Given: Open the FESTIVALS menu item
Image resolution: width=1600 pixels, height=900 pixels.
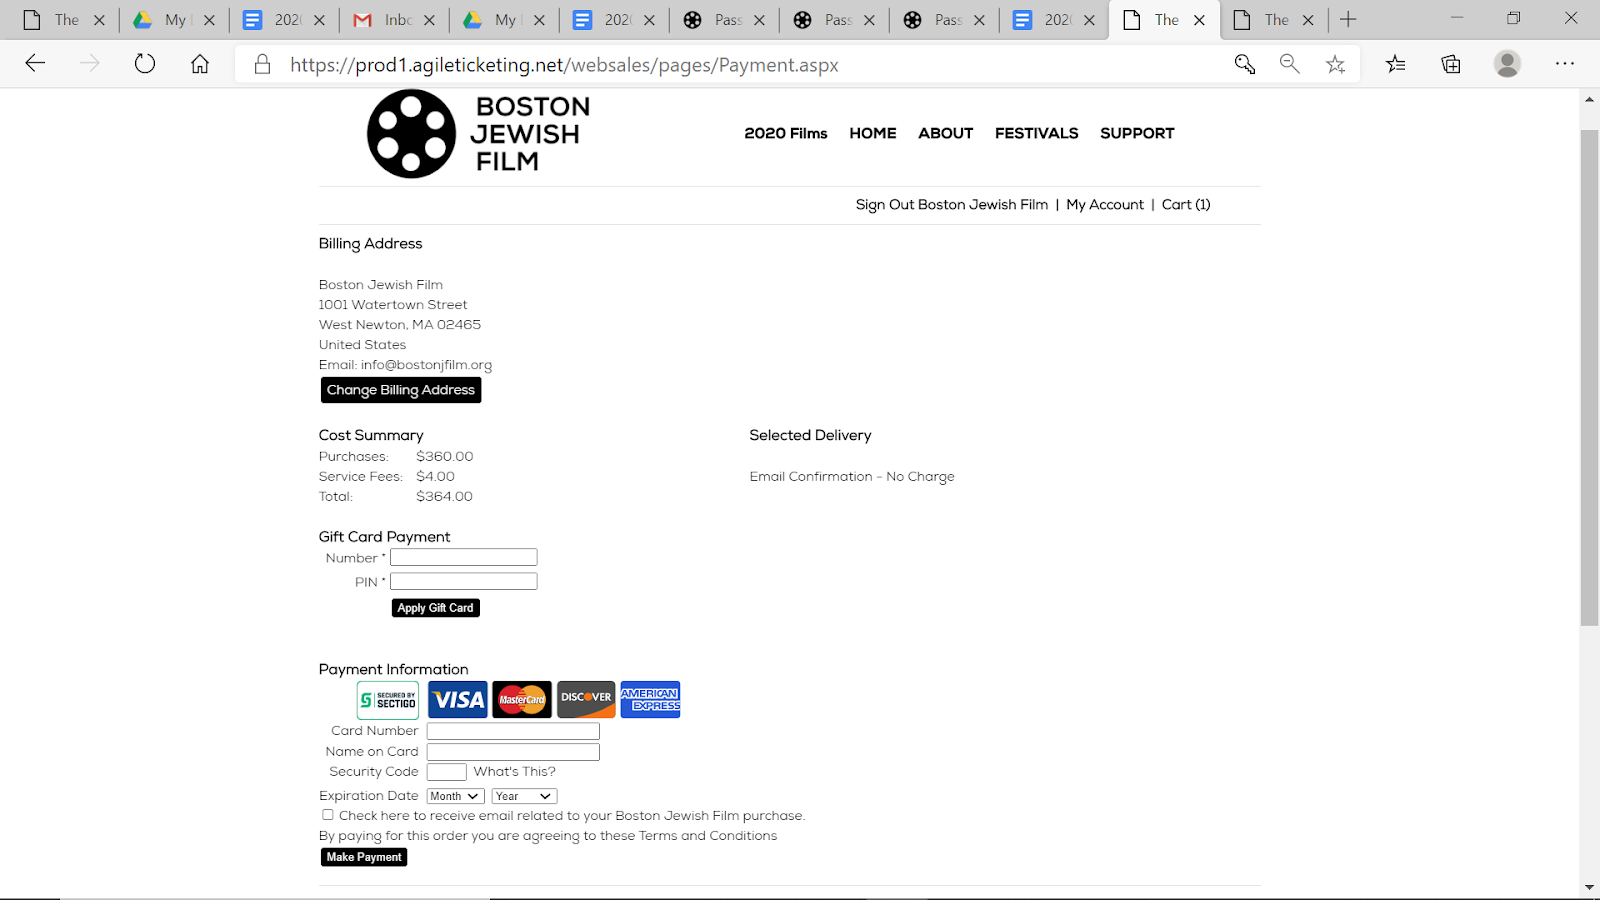Looking at the screenshot, I should coord(1037,133).
